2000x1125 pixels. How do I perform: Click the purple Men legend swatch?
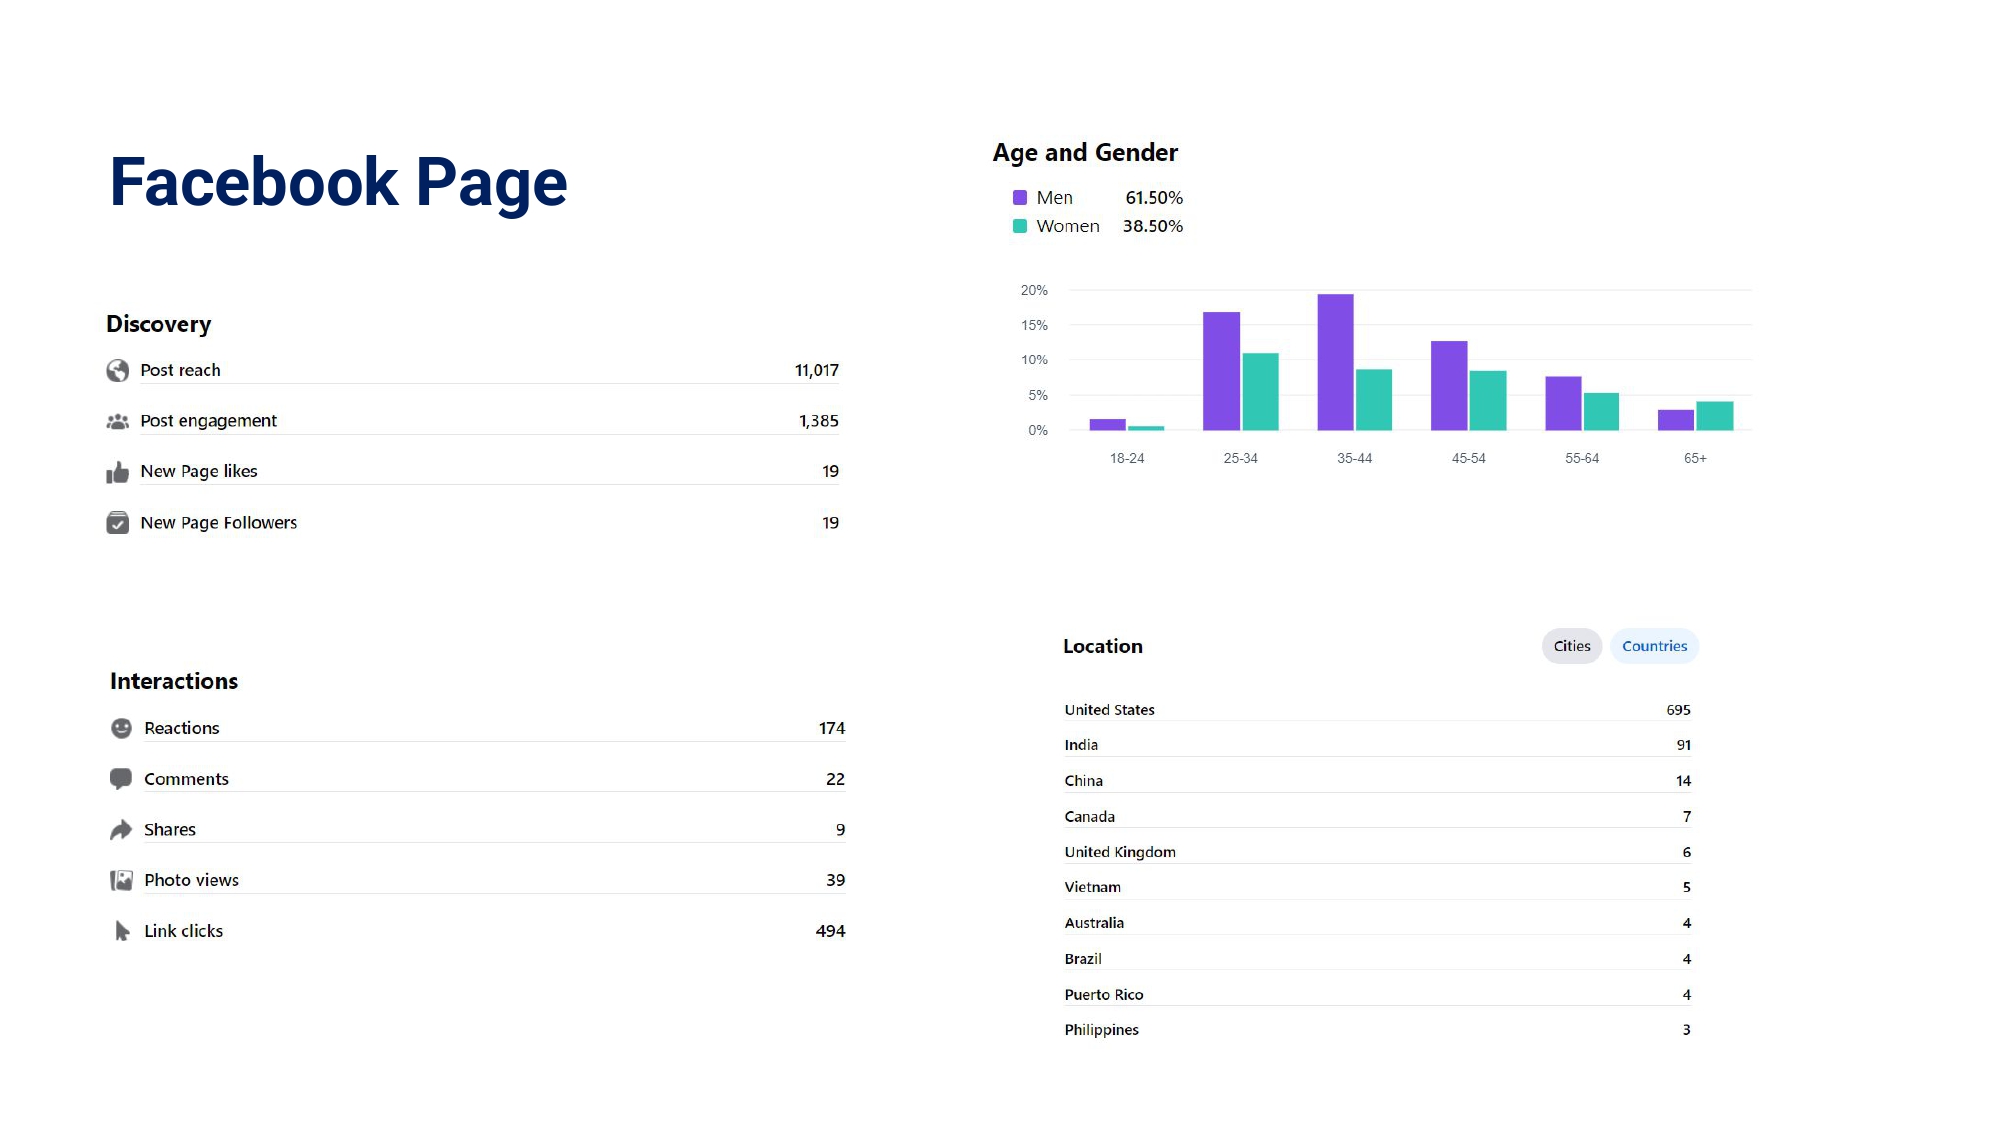[1020, 198]
